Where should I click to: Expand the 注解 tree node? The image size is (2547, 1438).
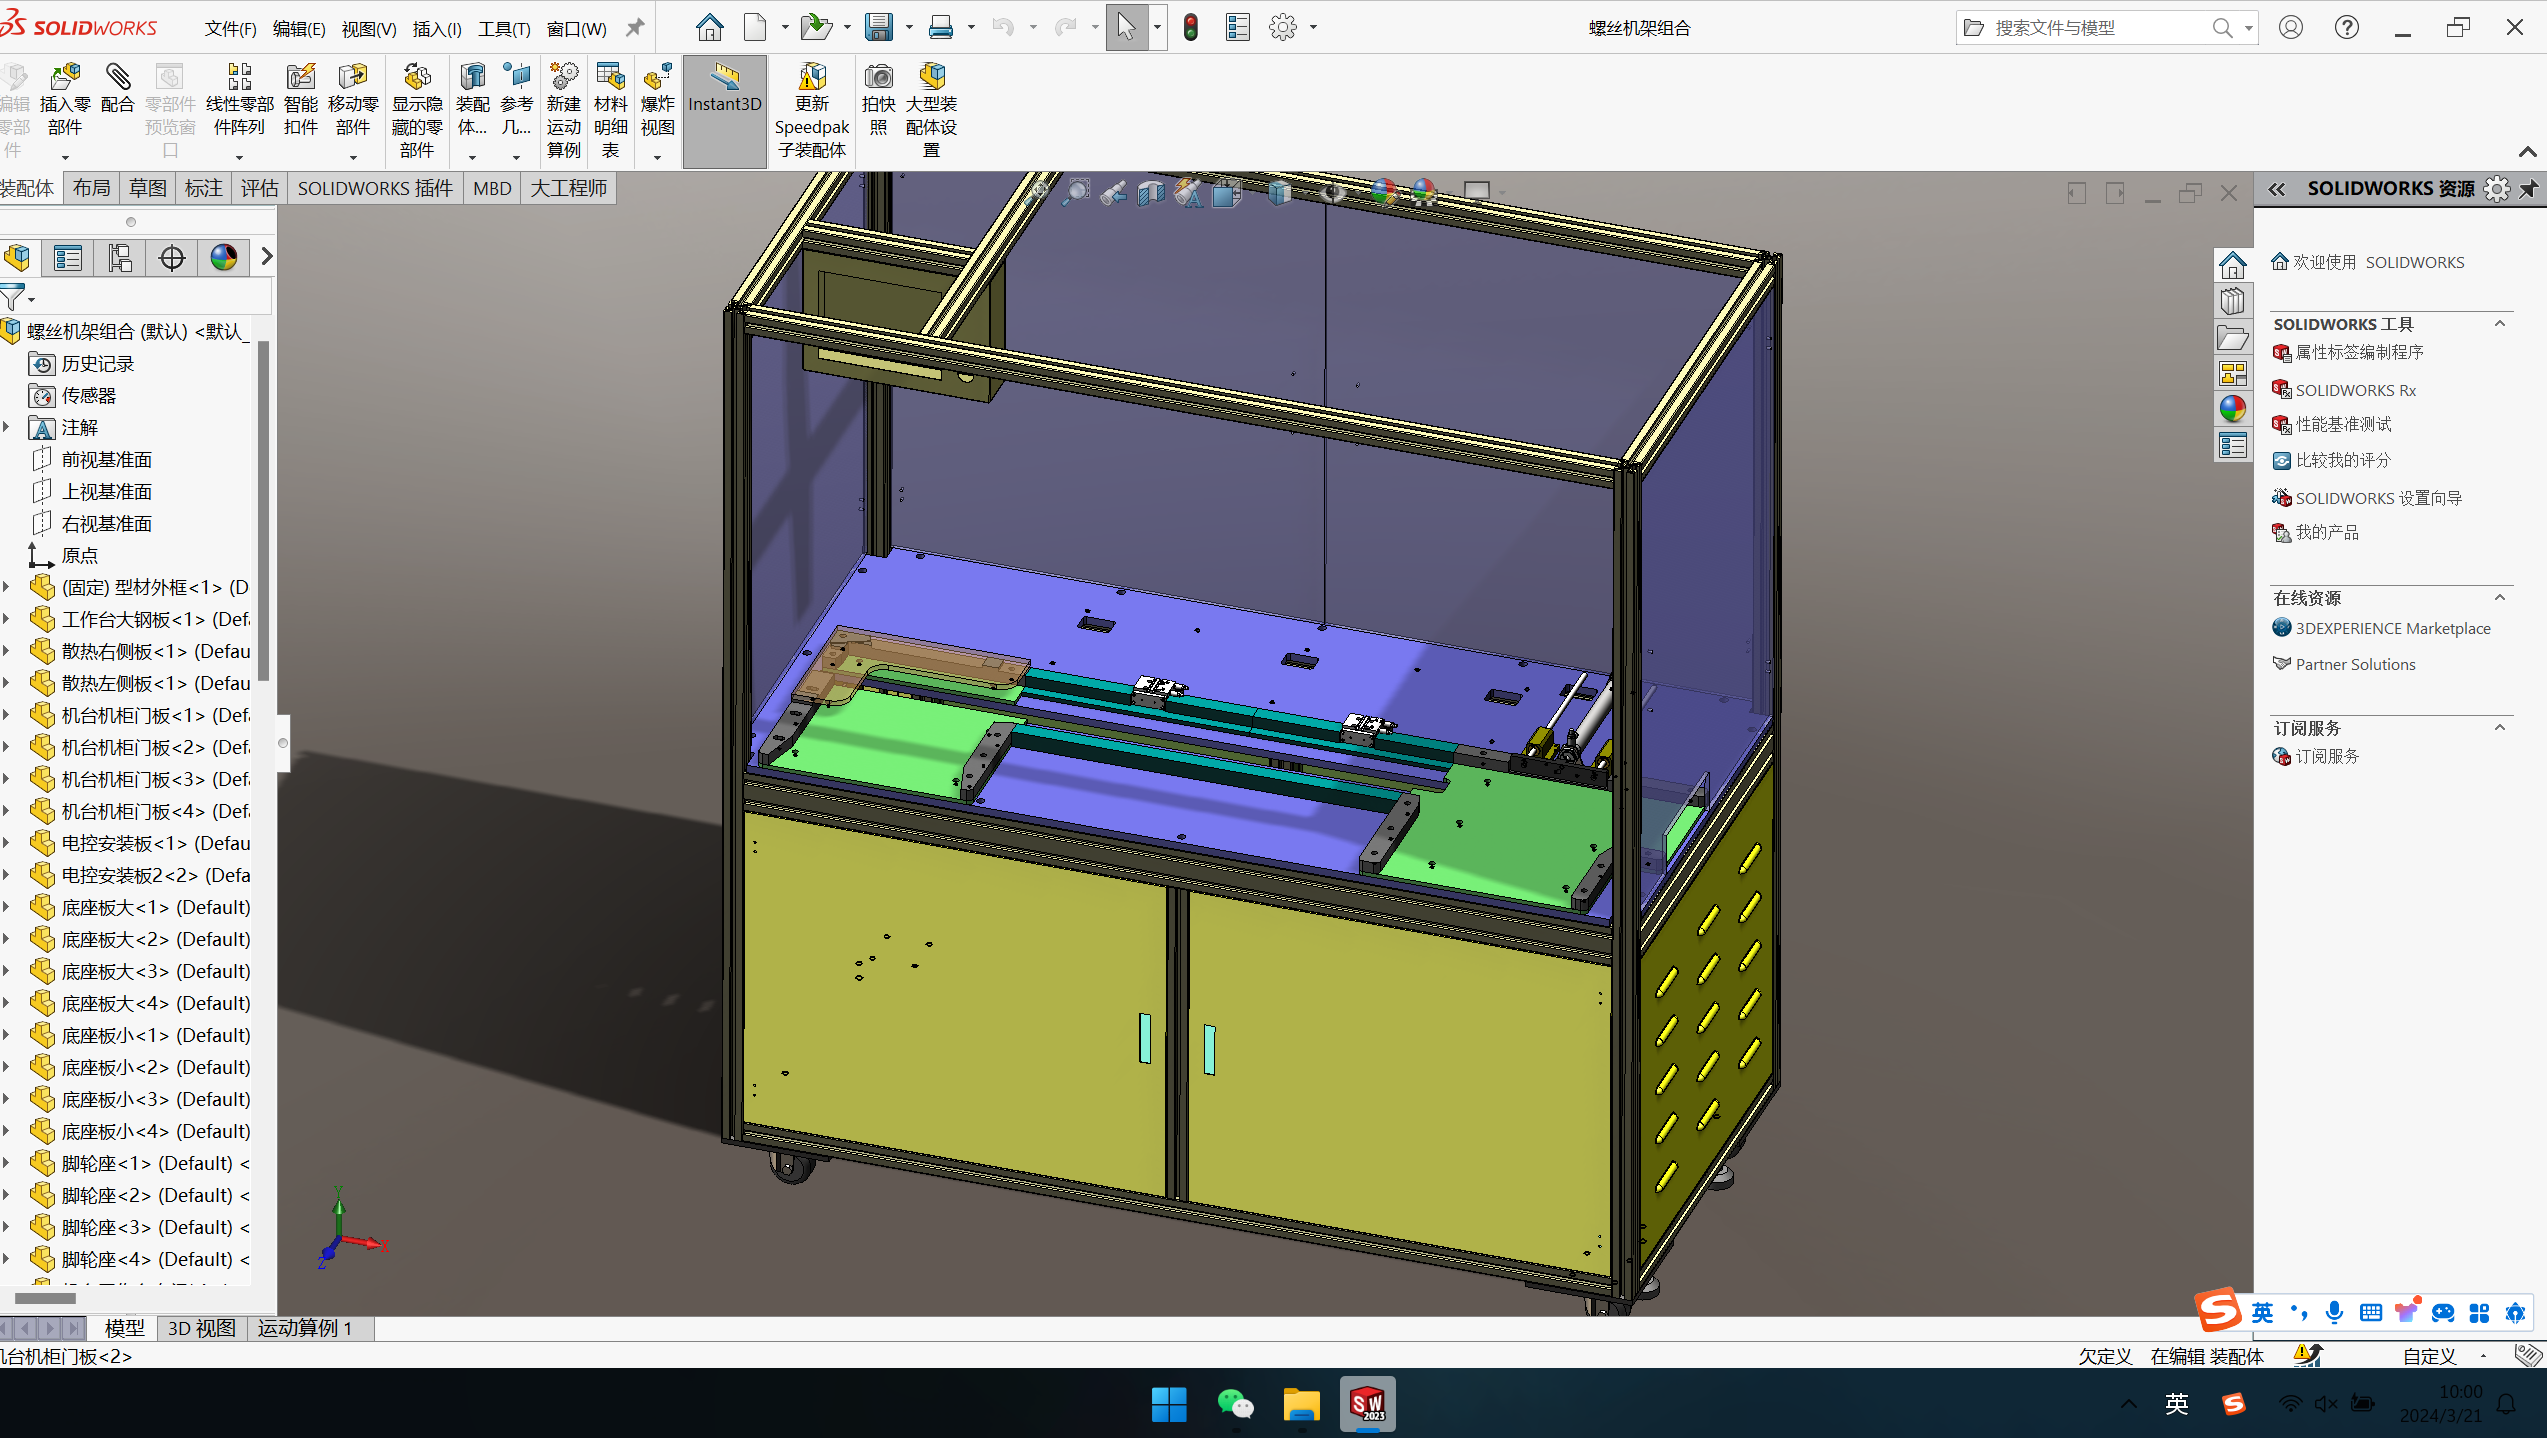point(7,427)
